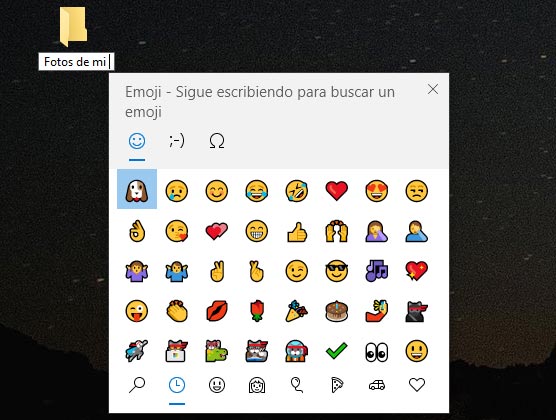This screenshot has height=420, width=556.
Task: Click the folder name field 'Fotos de mi'
Action: pos(76,62)
